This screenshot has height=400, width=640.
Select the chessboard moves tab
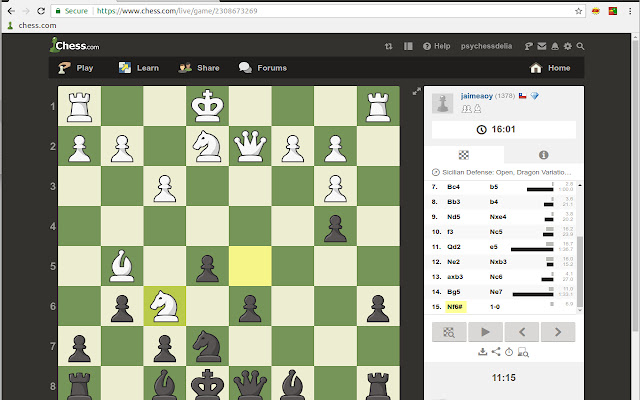point(464,155)
